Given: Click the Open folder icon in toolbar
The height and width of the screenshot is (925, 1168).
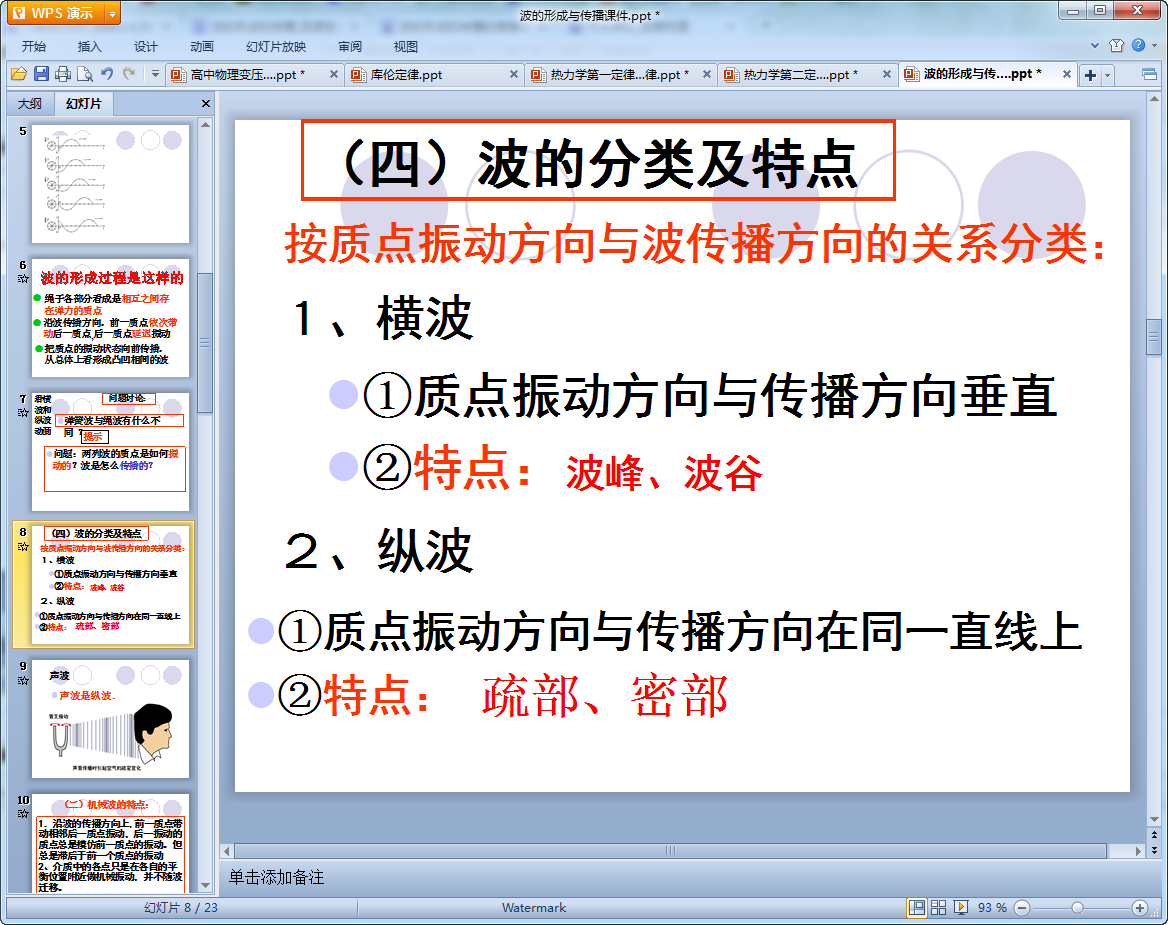Looking at the screenshot, I should click(18, 74).
